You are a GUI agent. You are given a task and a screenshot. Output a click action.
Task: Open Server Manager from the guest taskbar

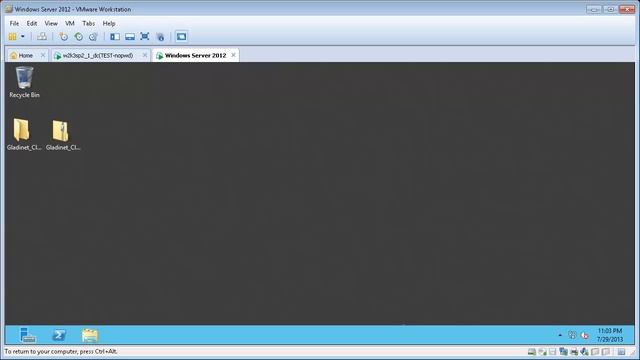tap(28, 335)
